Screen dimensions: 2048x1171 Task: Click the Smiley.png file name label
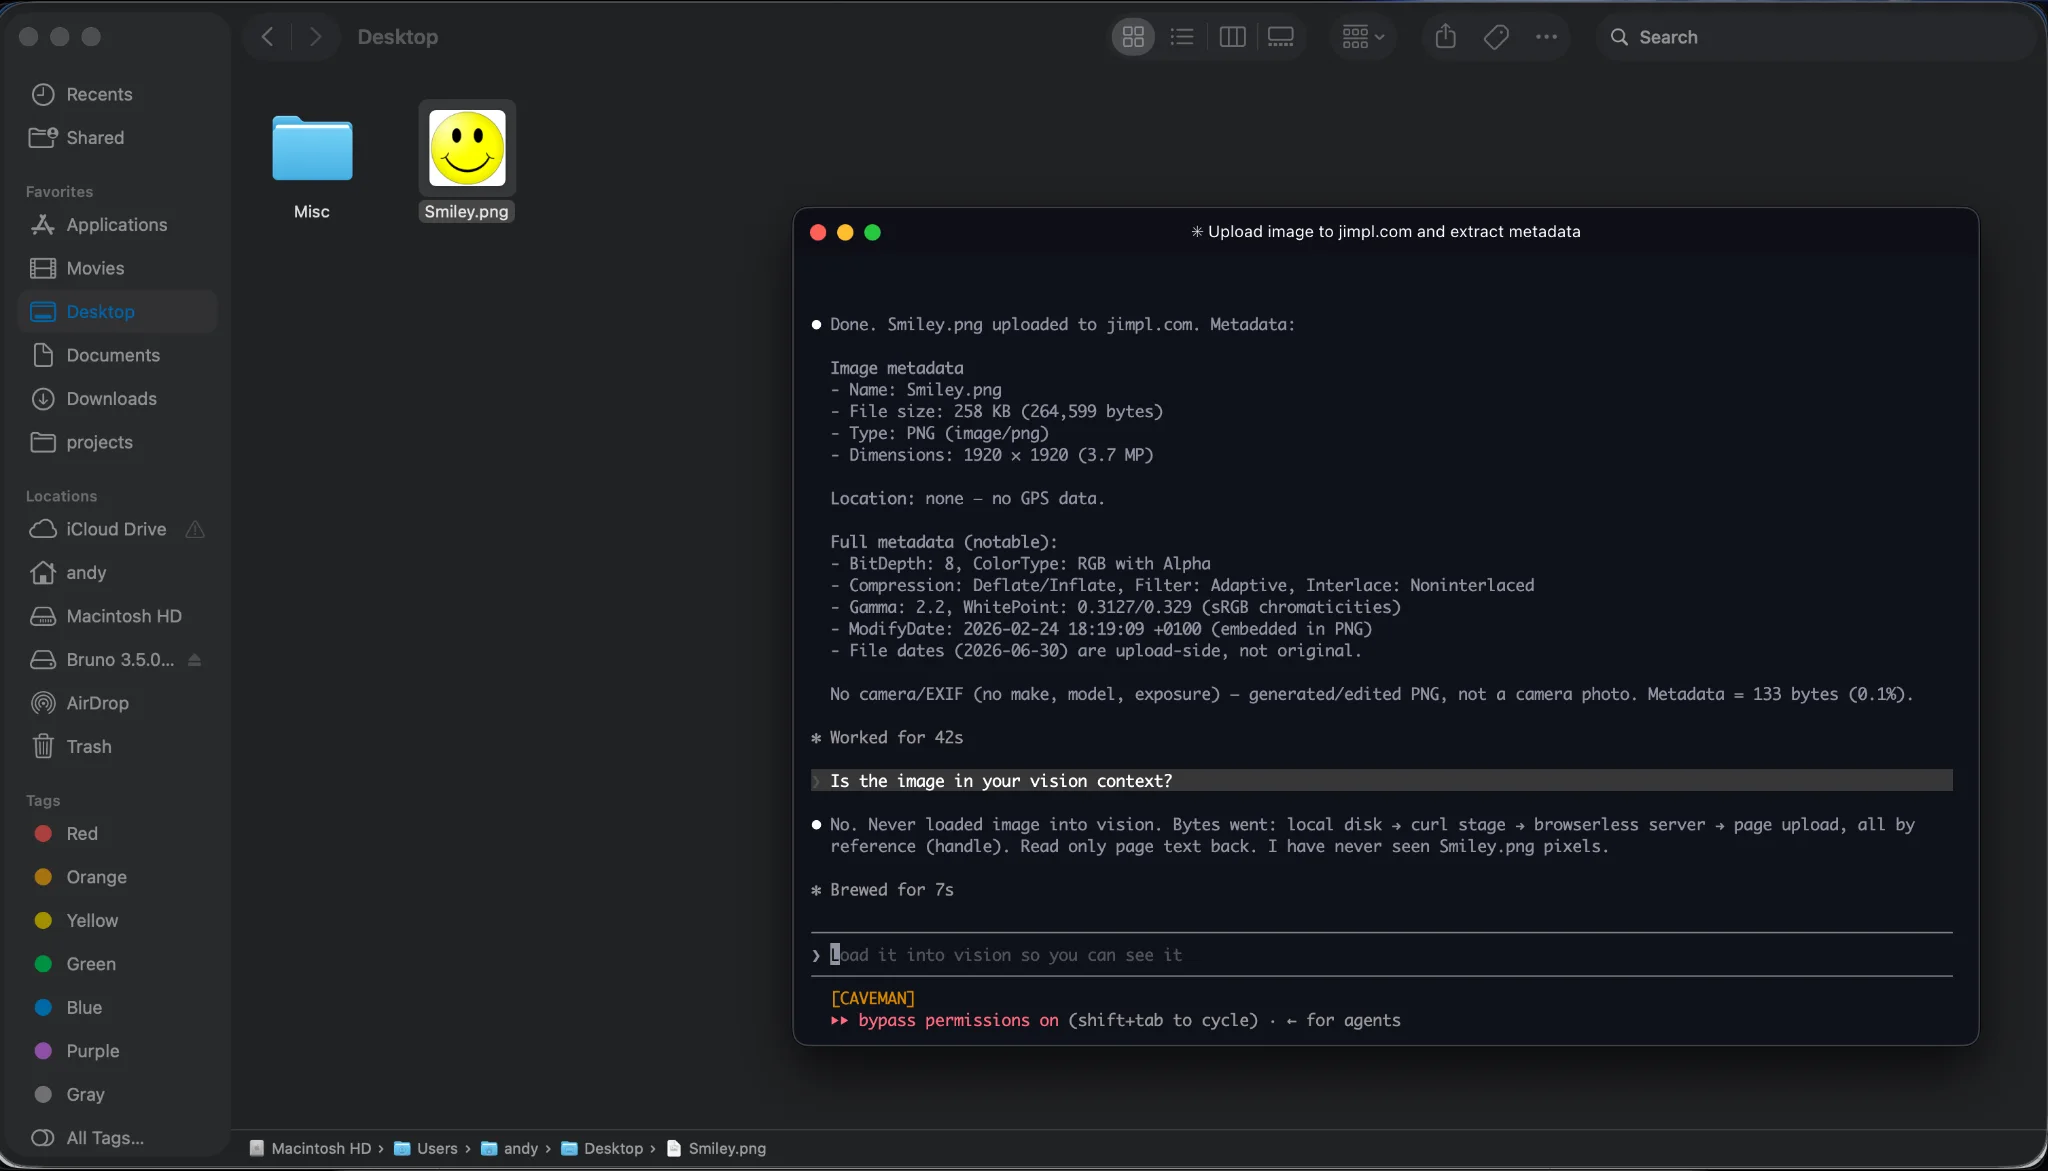[x=466, y=212]
